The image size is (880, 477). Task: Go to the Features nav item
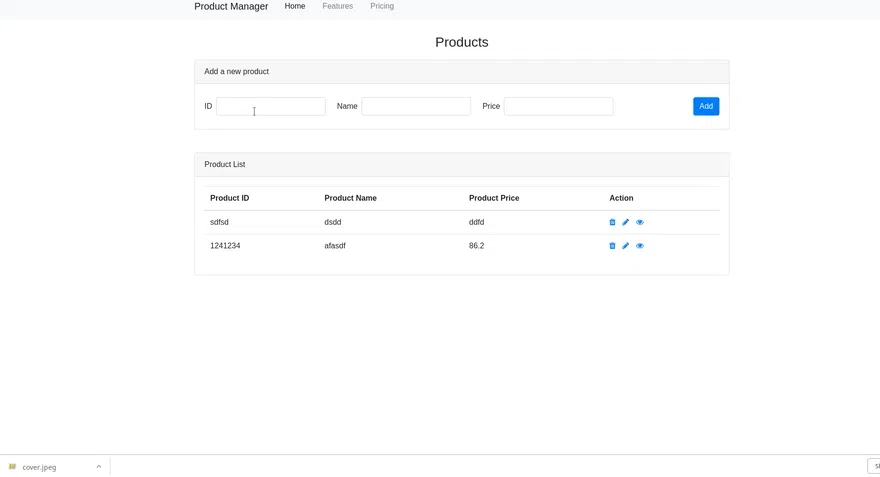pos(337,6)
